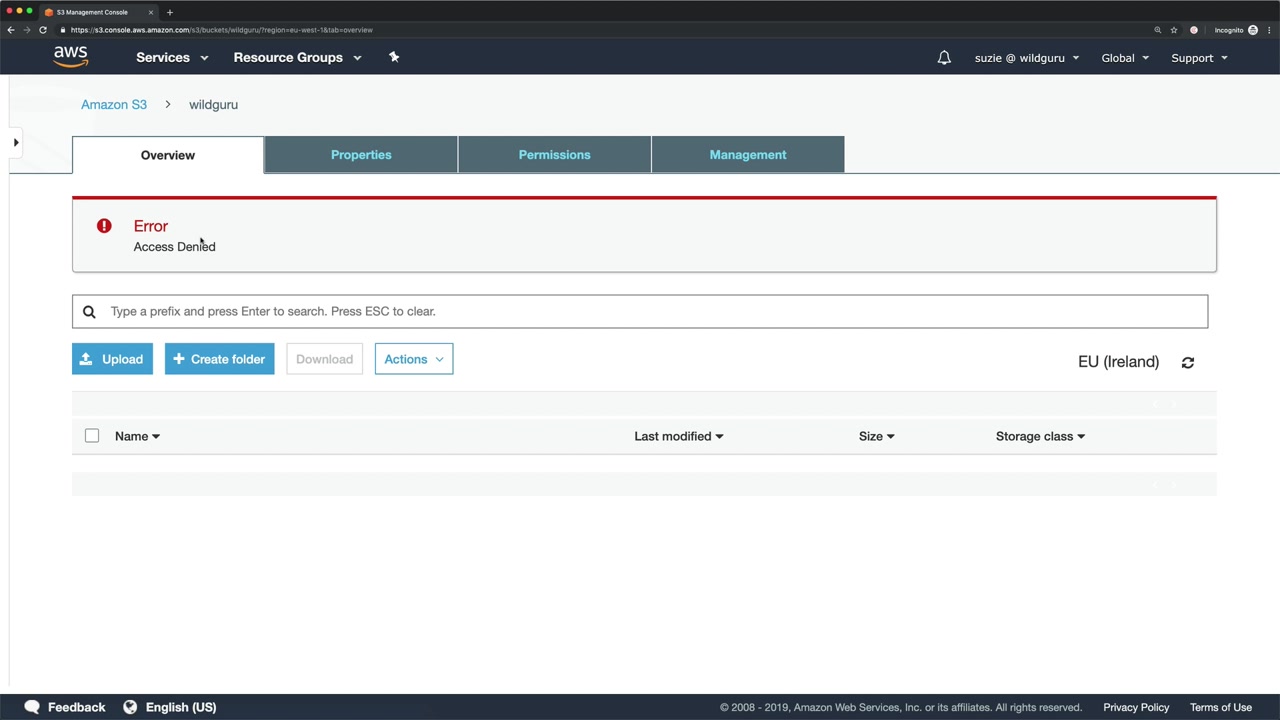
Task: Expand the Support menu
Action: pyautogui.click(x=1199, y=58)
